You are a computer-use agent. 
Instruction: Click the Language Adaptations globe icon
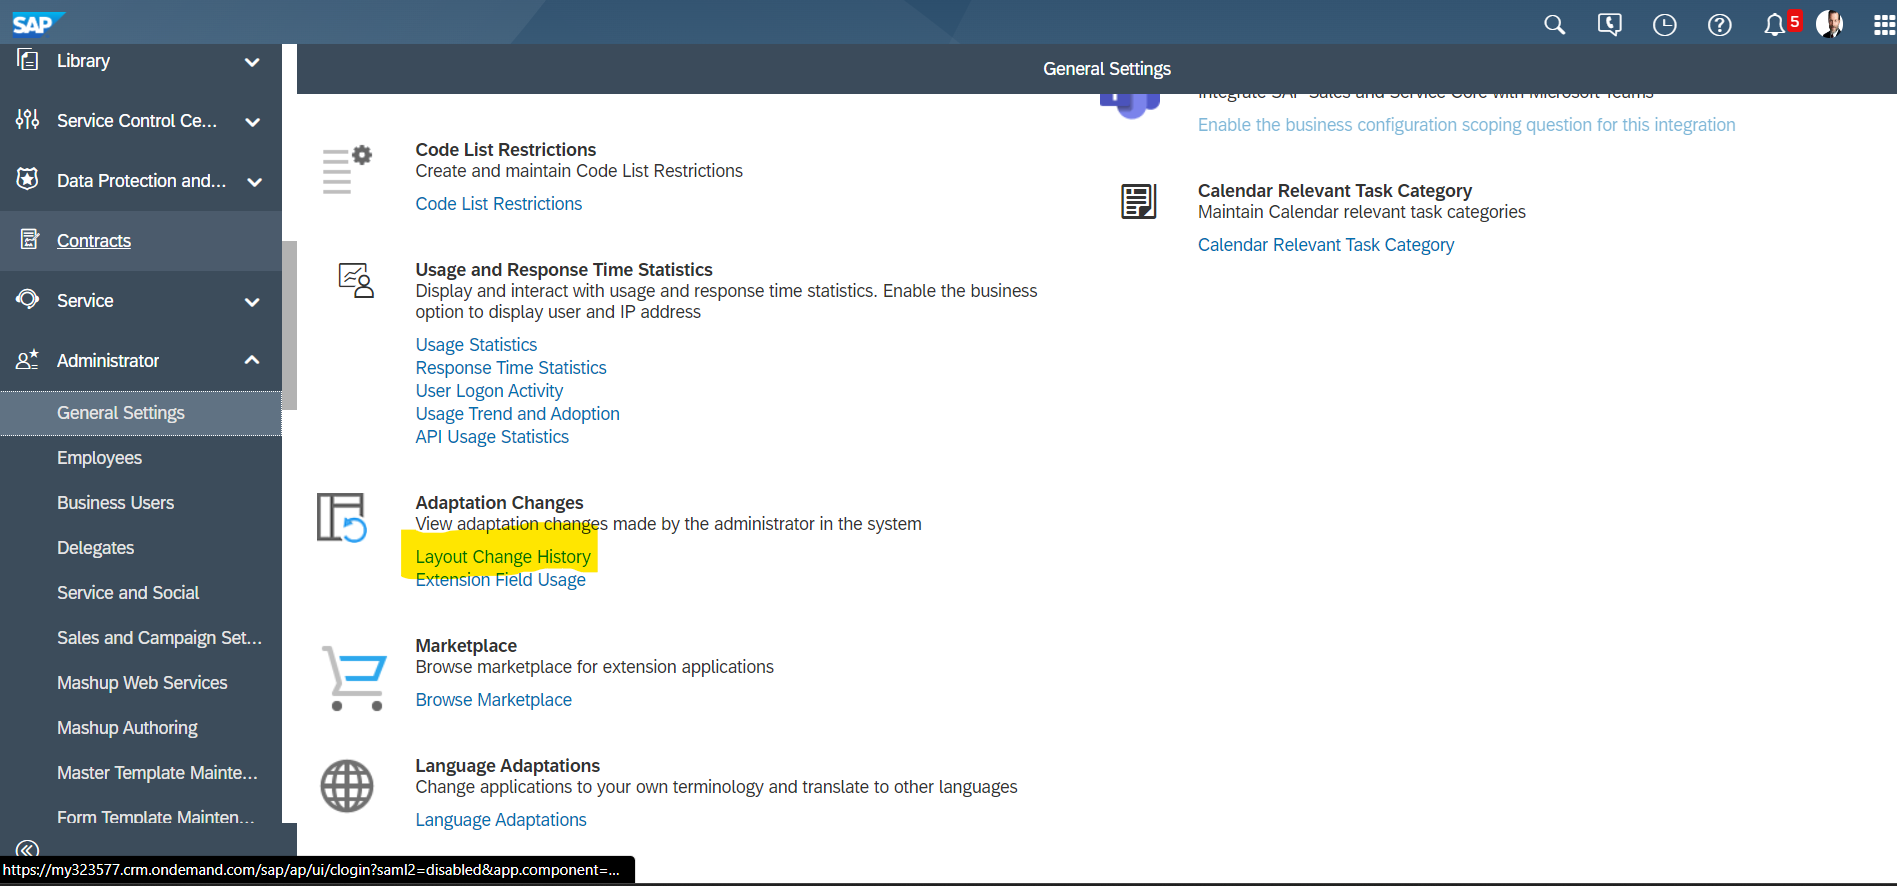[347, 786]
